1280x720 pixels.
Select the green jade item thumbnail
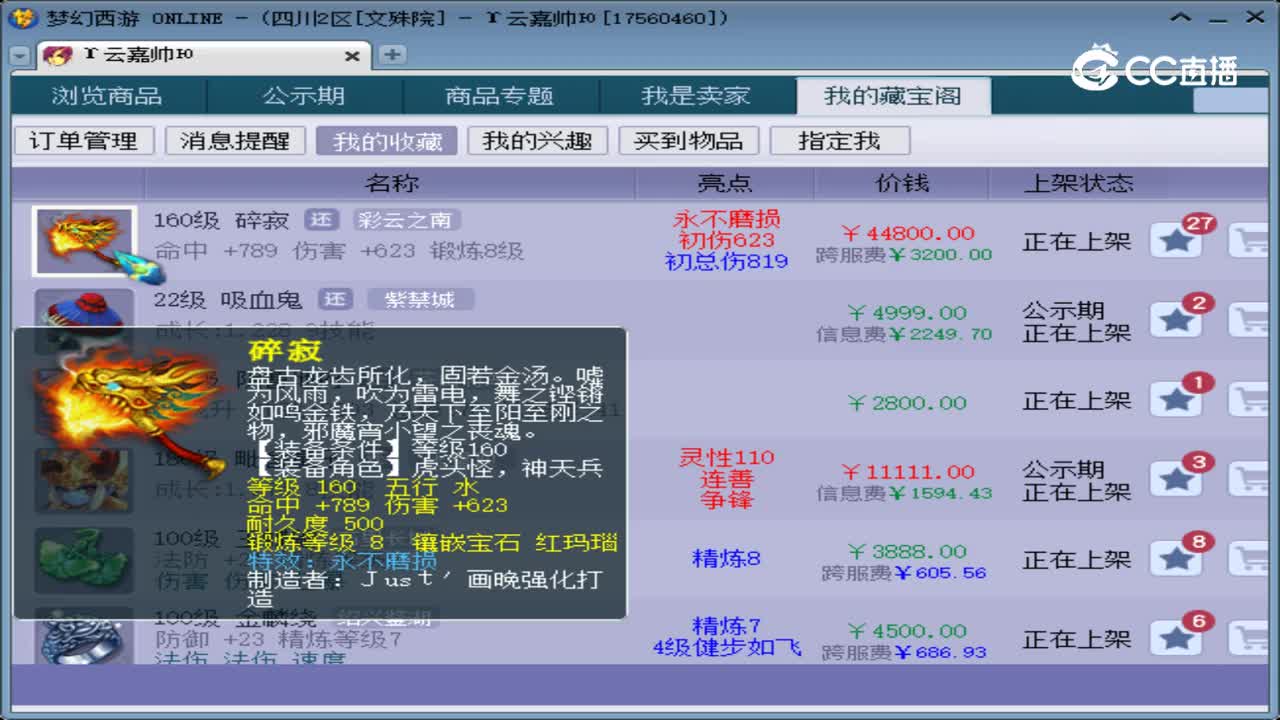(84, 561)
